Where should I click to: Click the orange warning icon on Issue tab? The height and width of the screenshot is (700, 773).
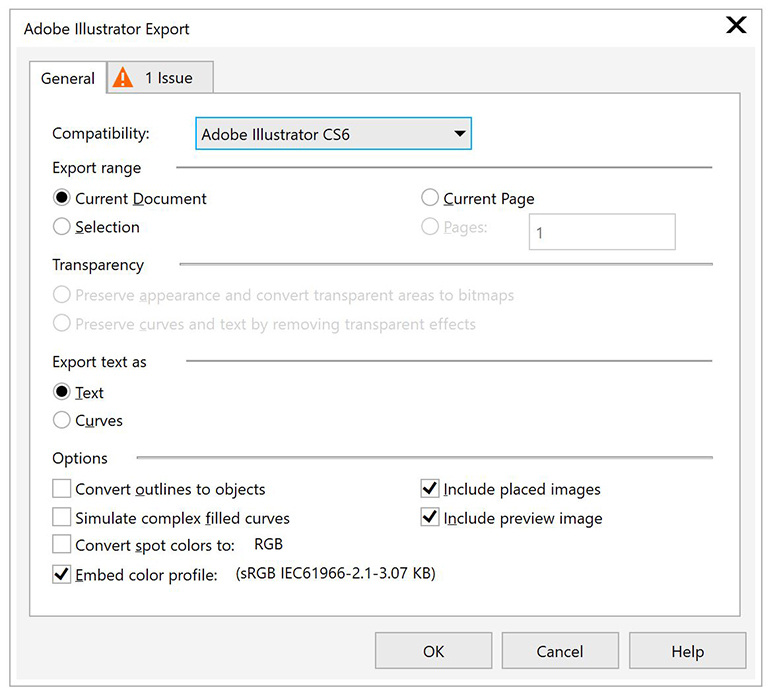123,78
